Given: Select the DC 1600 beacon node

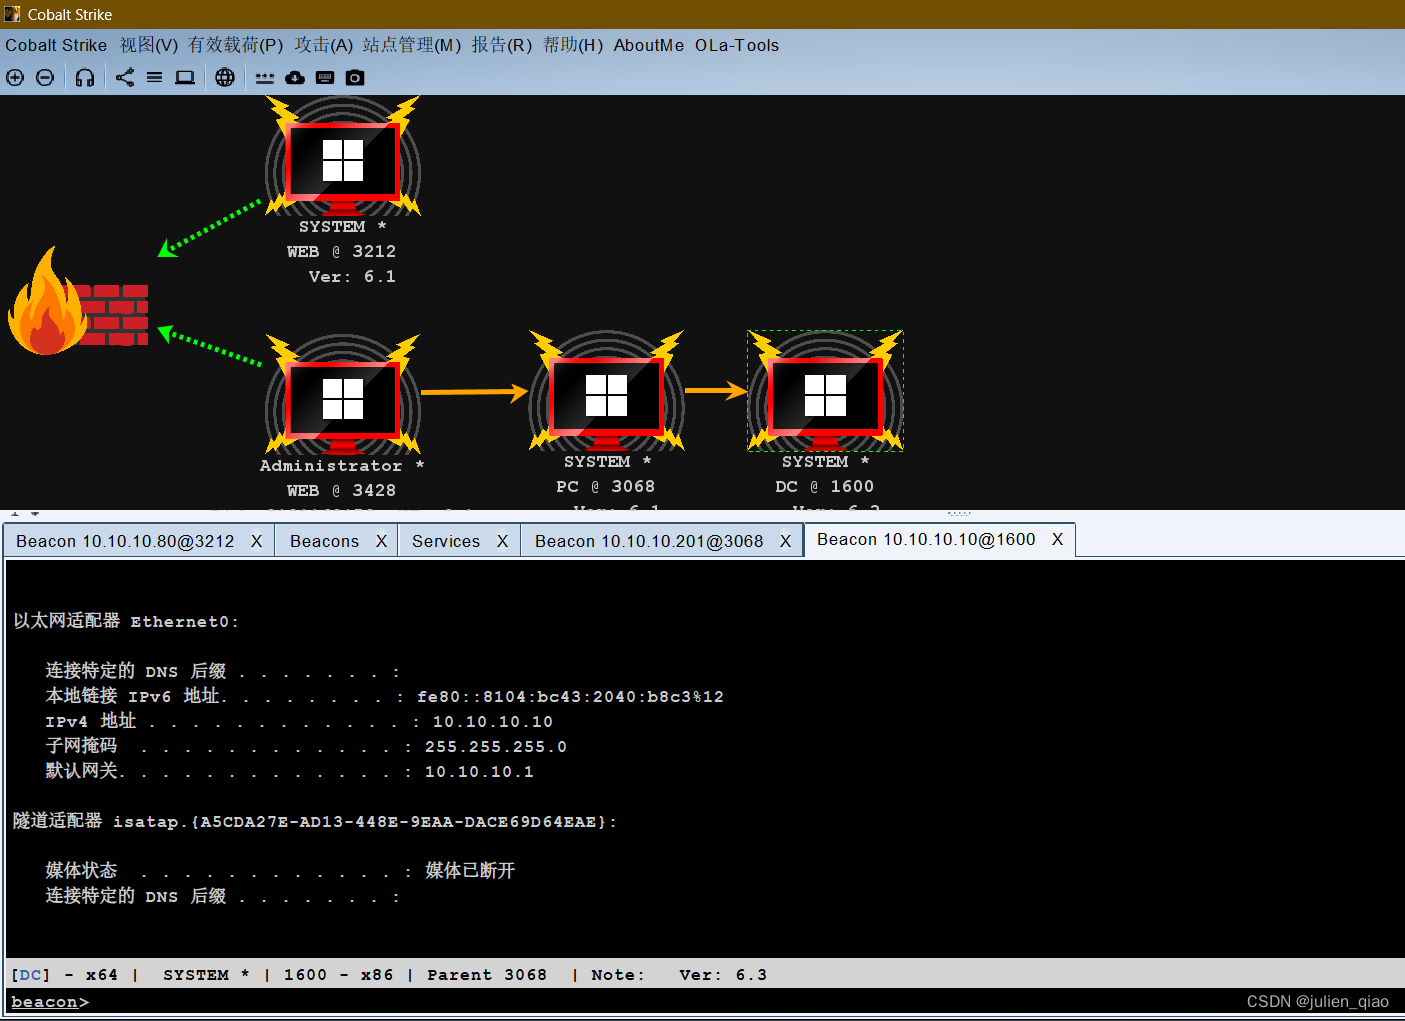Looking at the screenshot, I should (x=826, y=391).
